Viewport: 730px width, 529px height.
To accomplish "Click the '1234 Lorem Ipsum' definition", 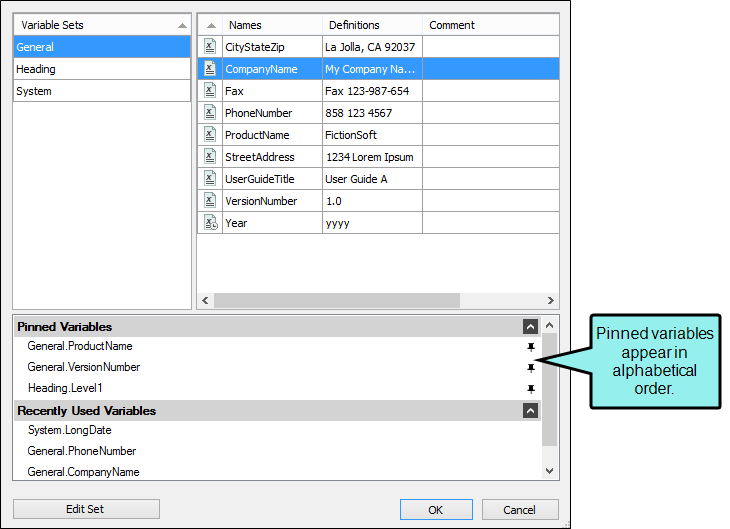I will [370, 157].
